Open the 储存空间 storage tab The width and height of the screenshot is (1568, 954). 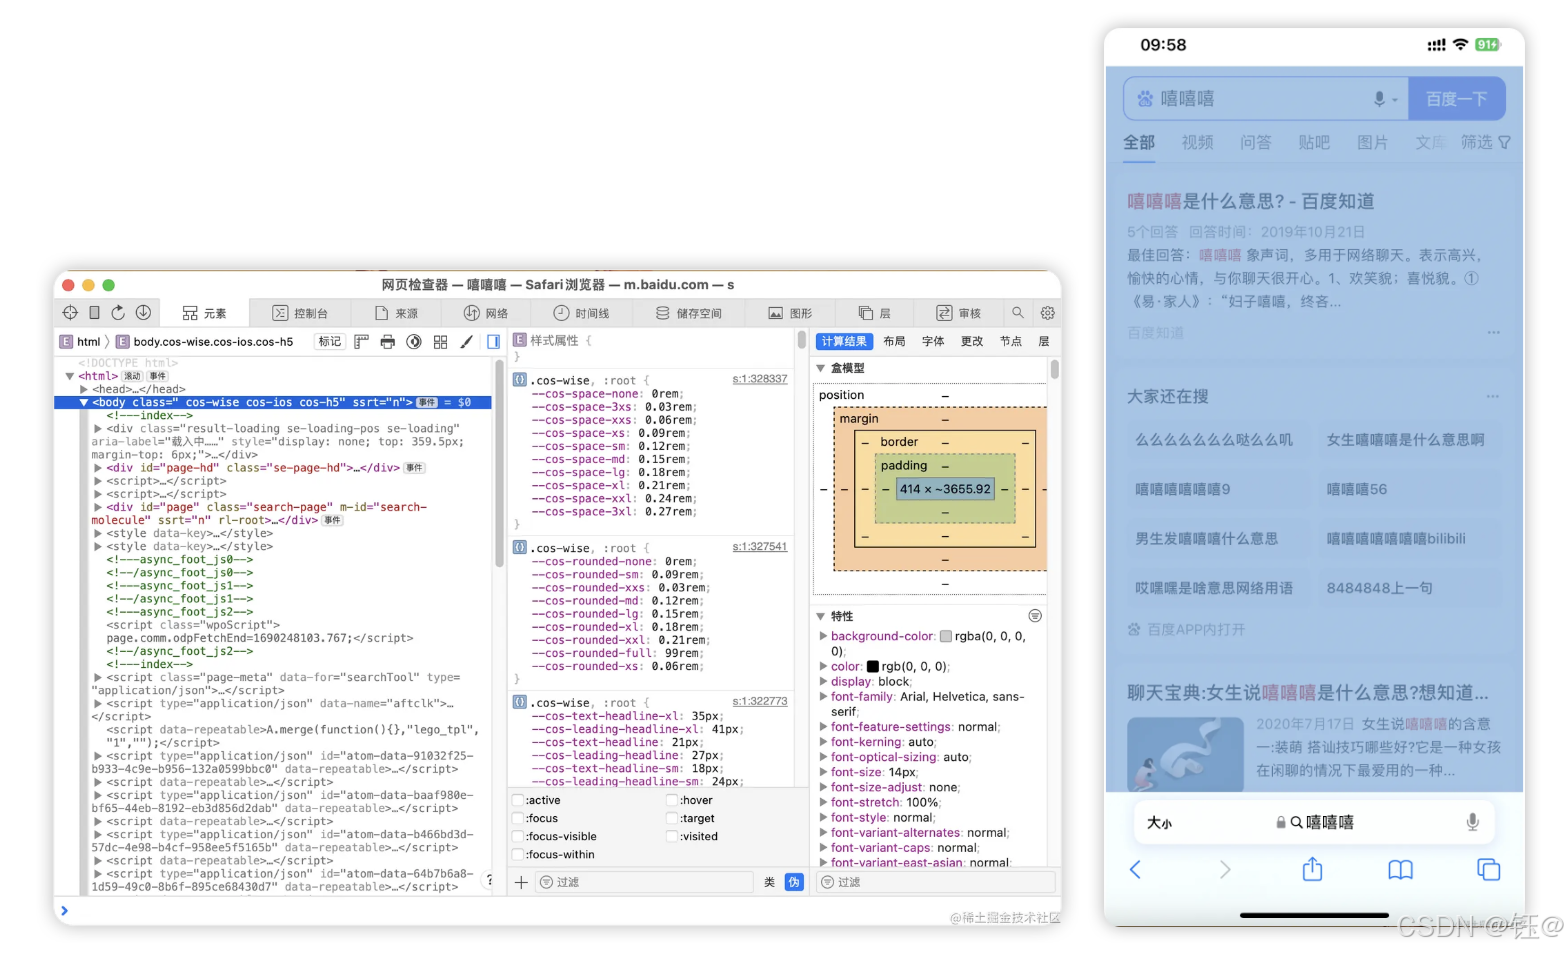pos(689,313)
